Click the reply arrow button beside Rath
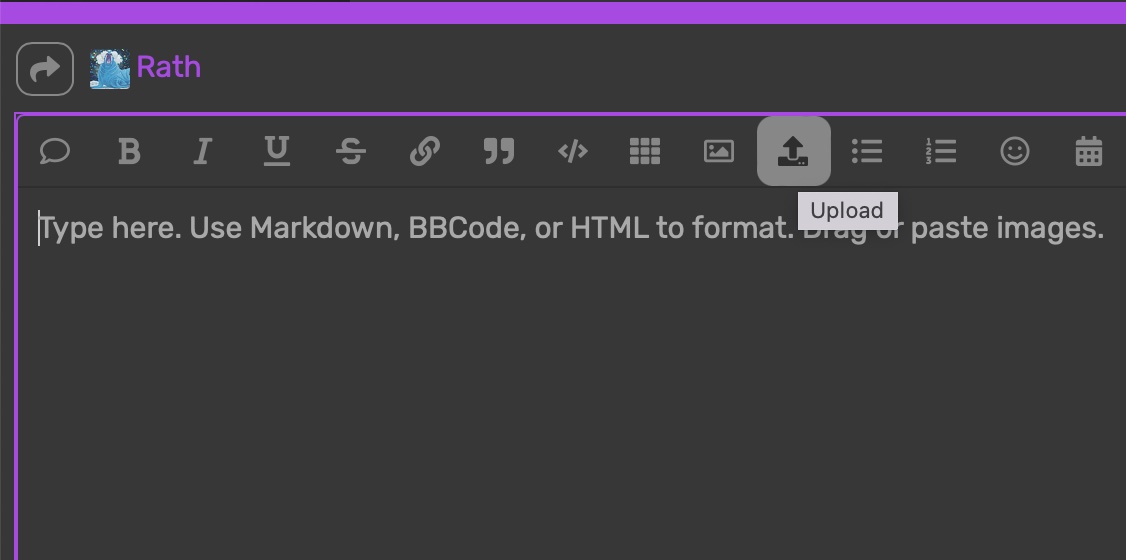This screenshot has height=560, width=1126. tap(45, 69)
